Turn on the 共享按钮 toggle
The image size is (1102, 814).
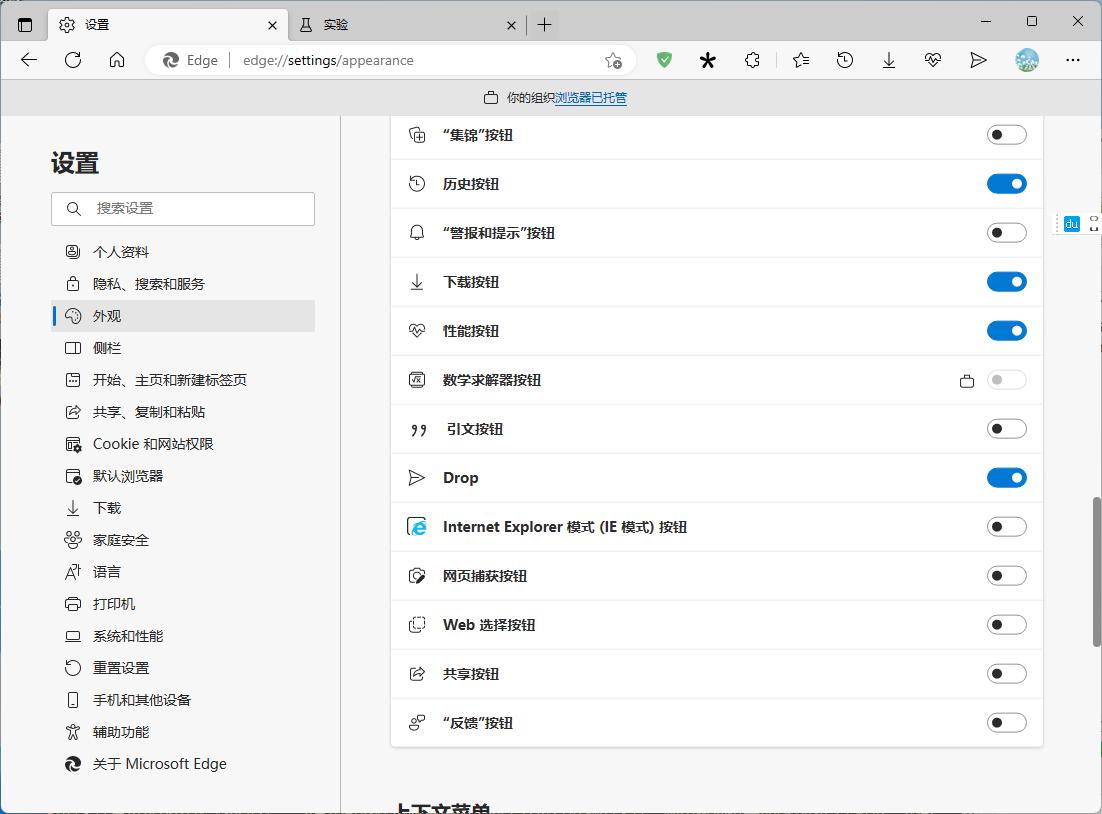coord(1006,673)
